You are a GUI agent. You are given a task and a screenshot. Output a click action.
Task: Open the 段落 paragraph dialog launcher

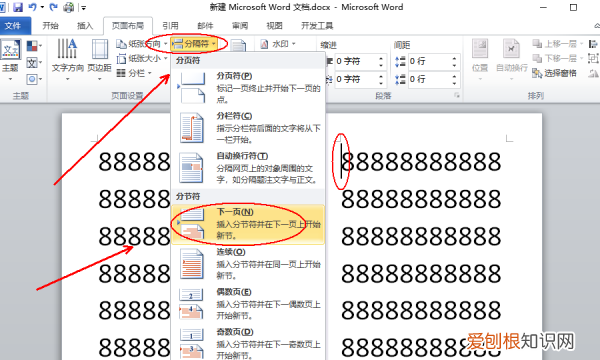tap(457, 96)
